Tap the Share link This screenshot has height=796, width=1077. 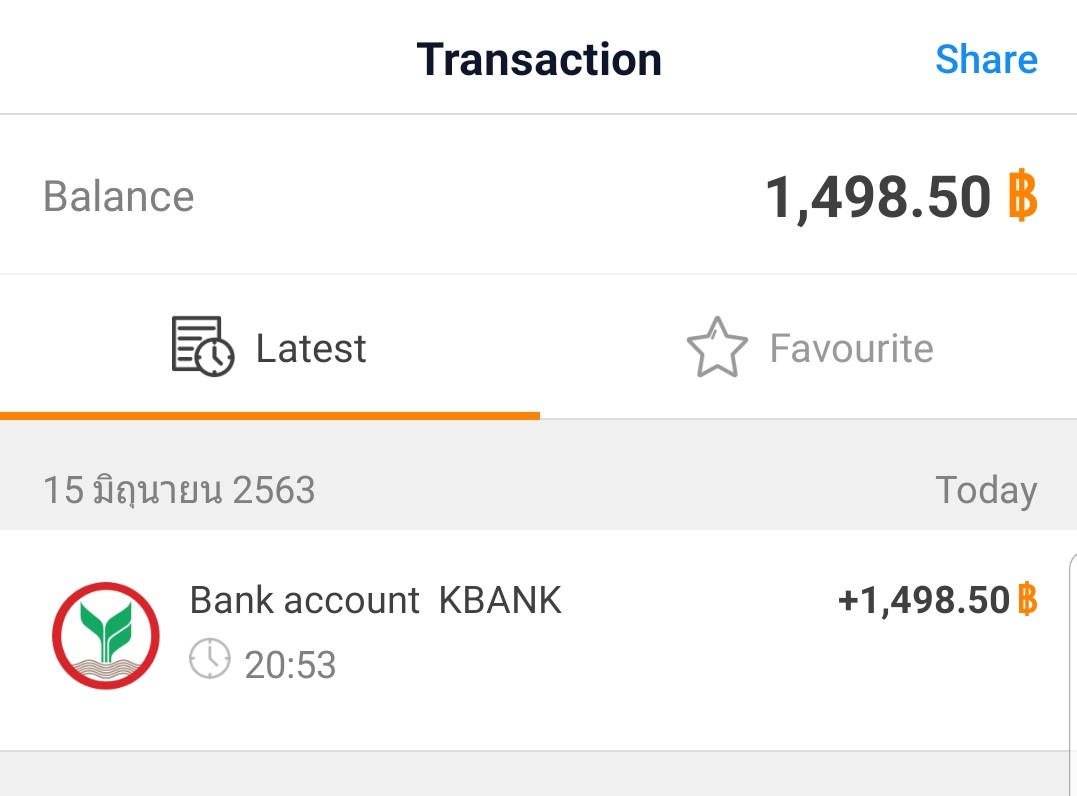pos(986,60)
